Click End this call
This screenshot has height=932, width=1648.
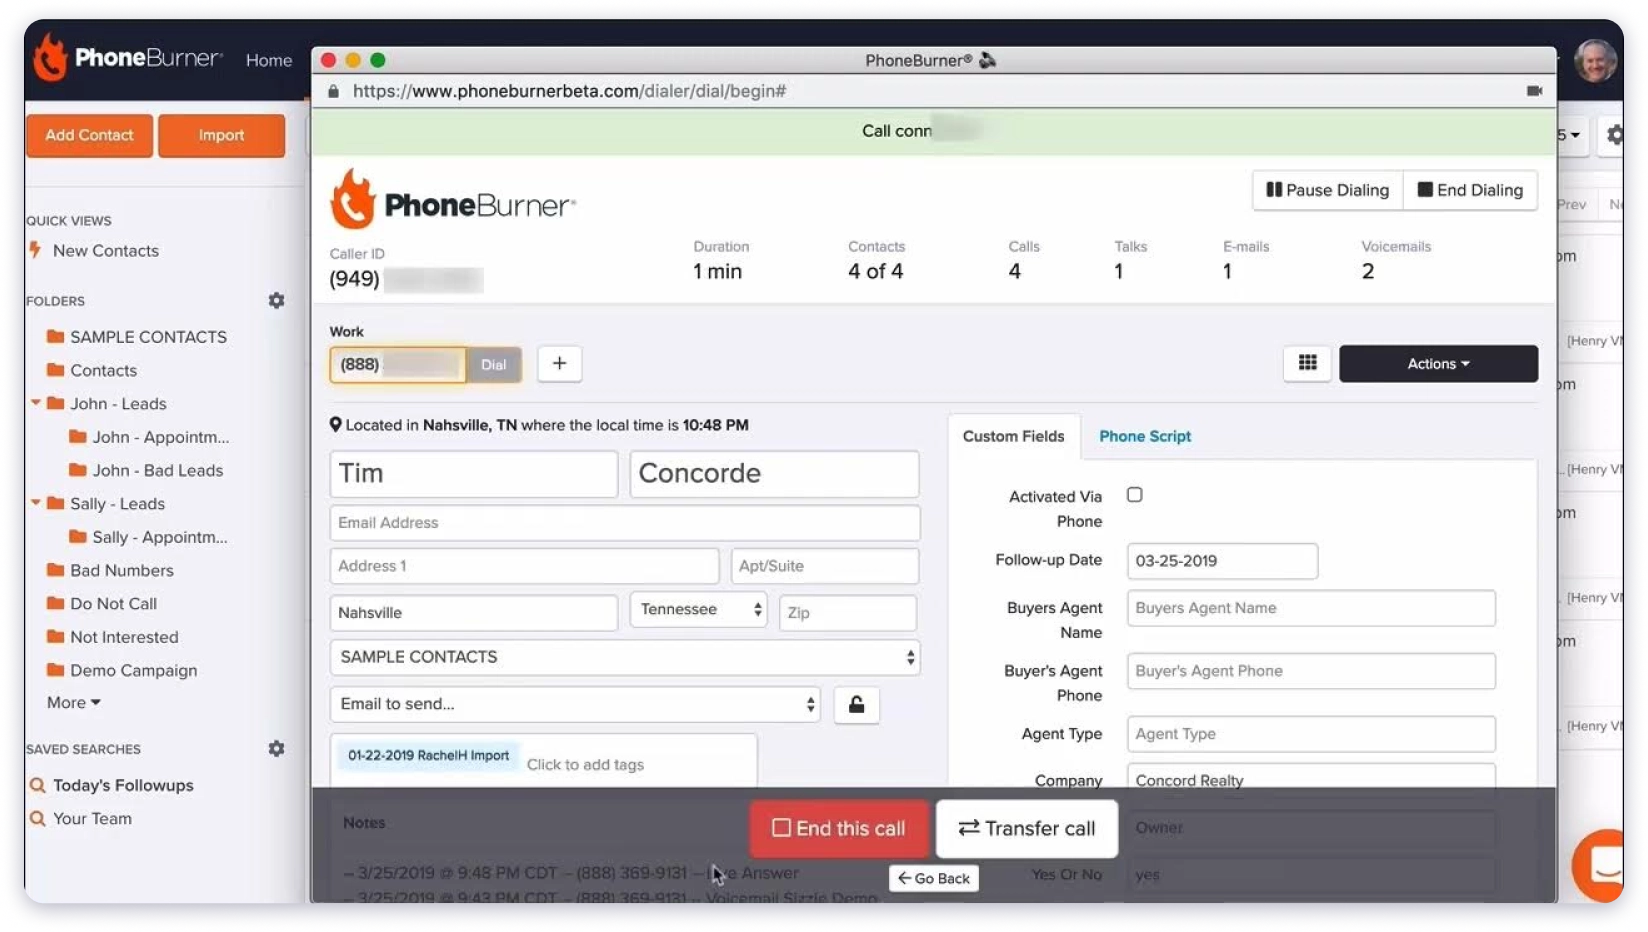tap(839, 828)
